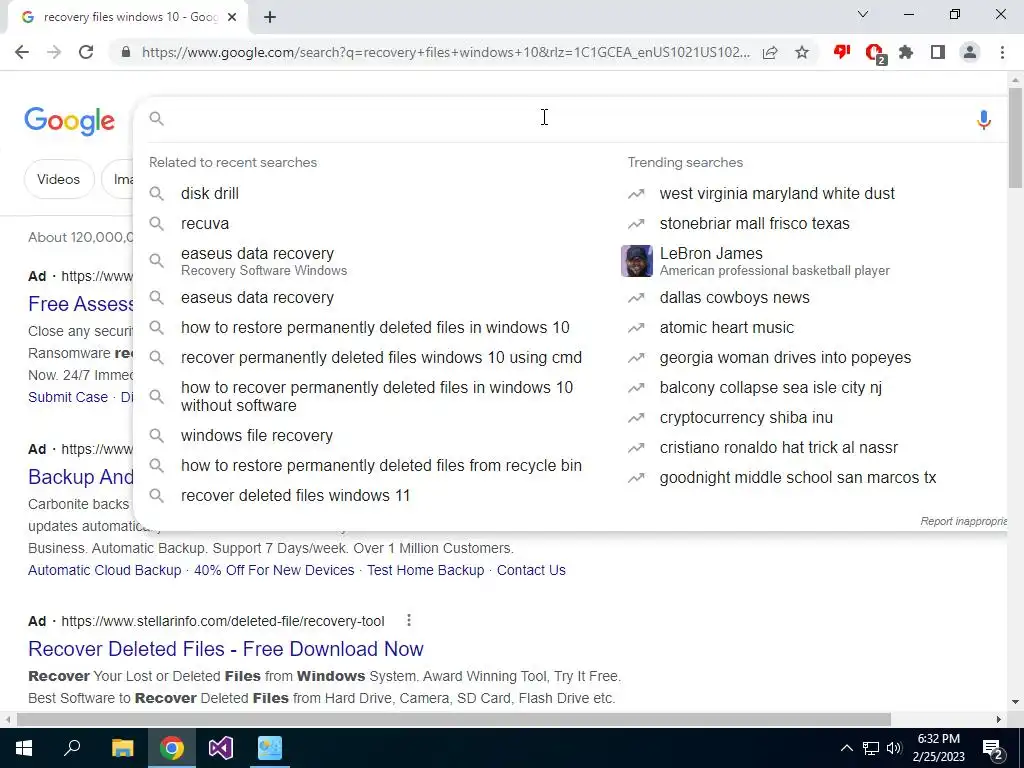
Task: Click the Google logo
Action: tap(70, 121)
